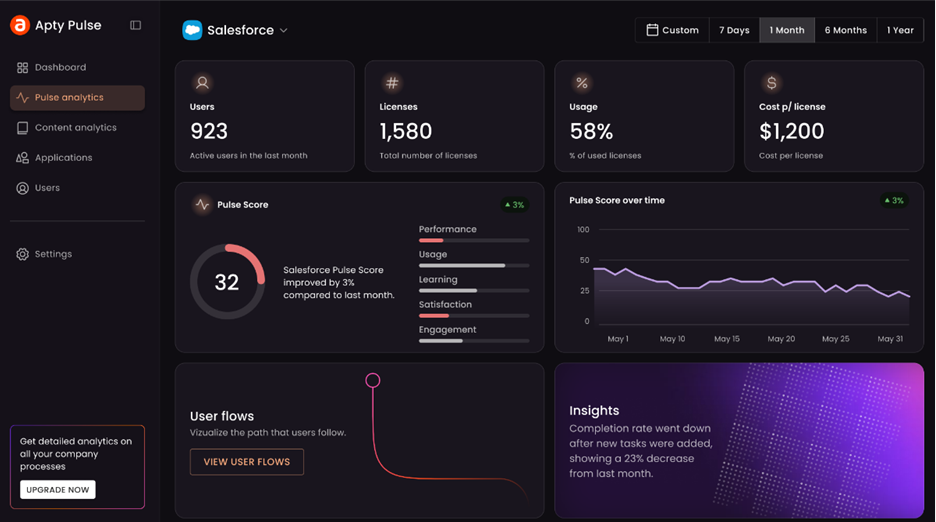Click the 'Total number of licenses' caption
This screenshot has width=936, height=522.
428,155
